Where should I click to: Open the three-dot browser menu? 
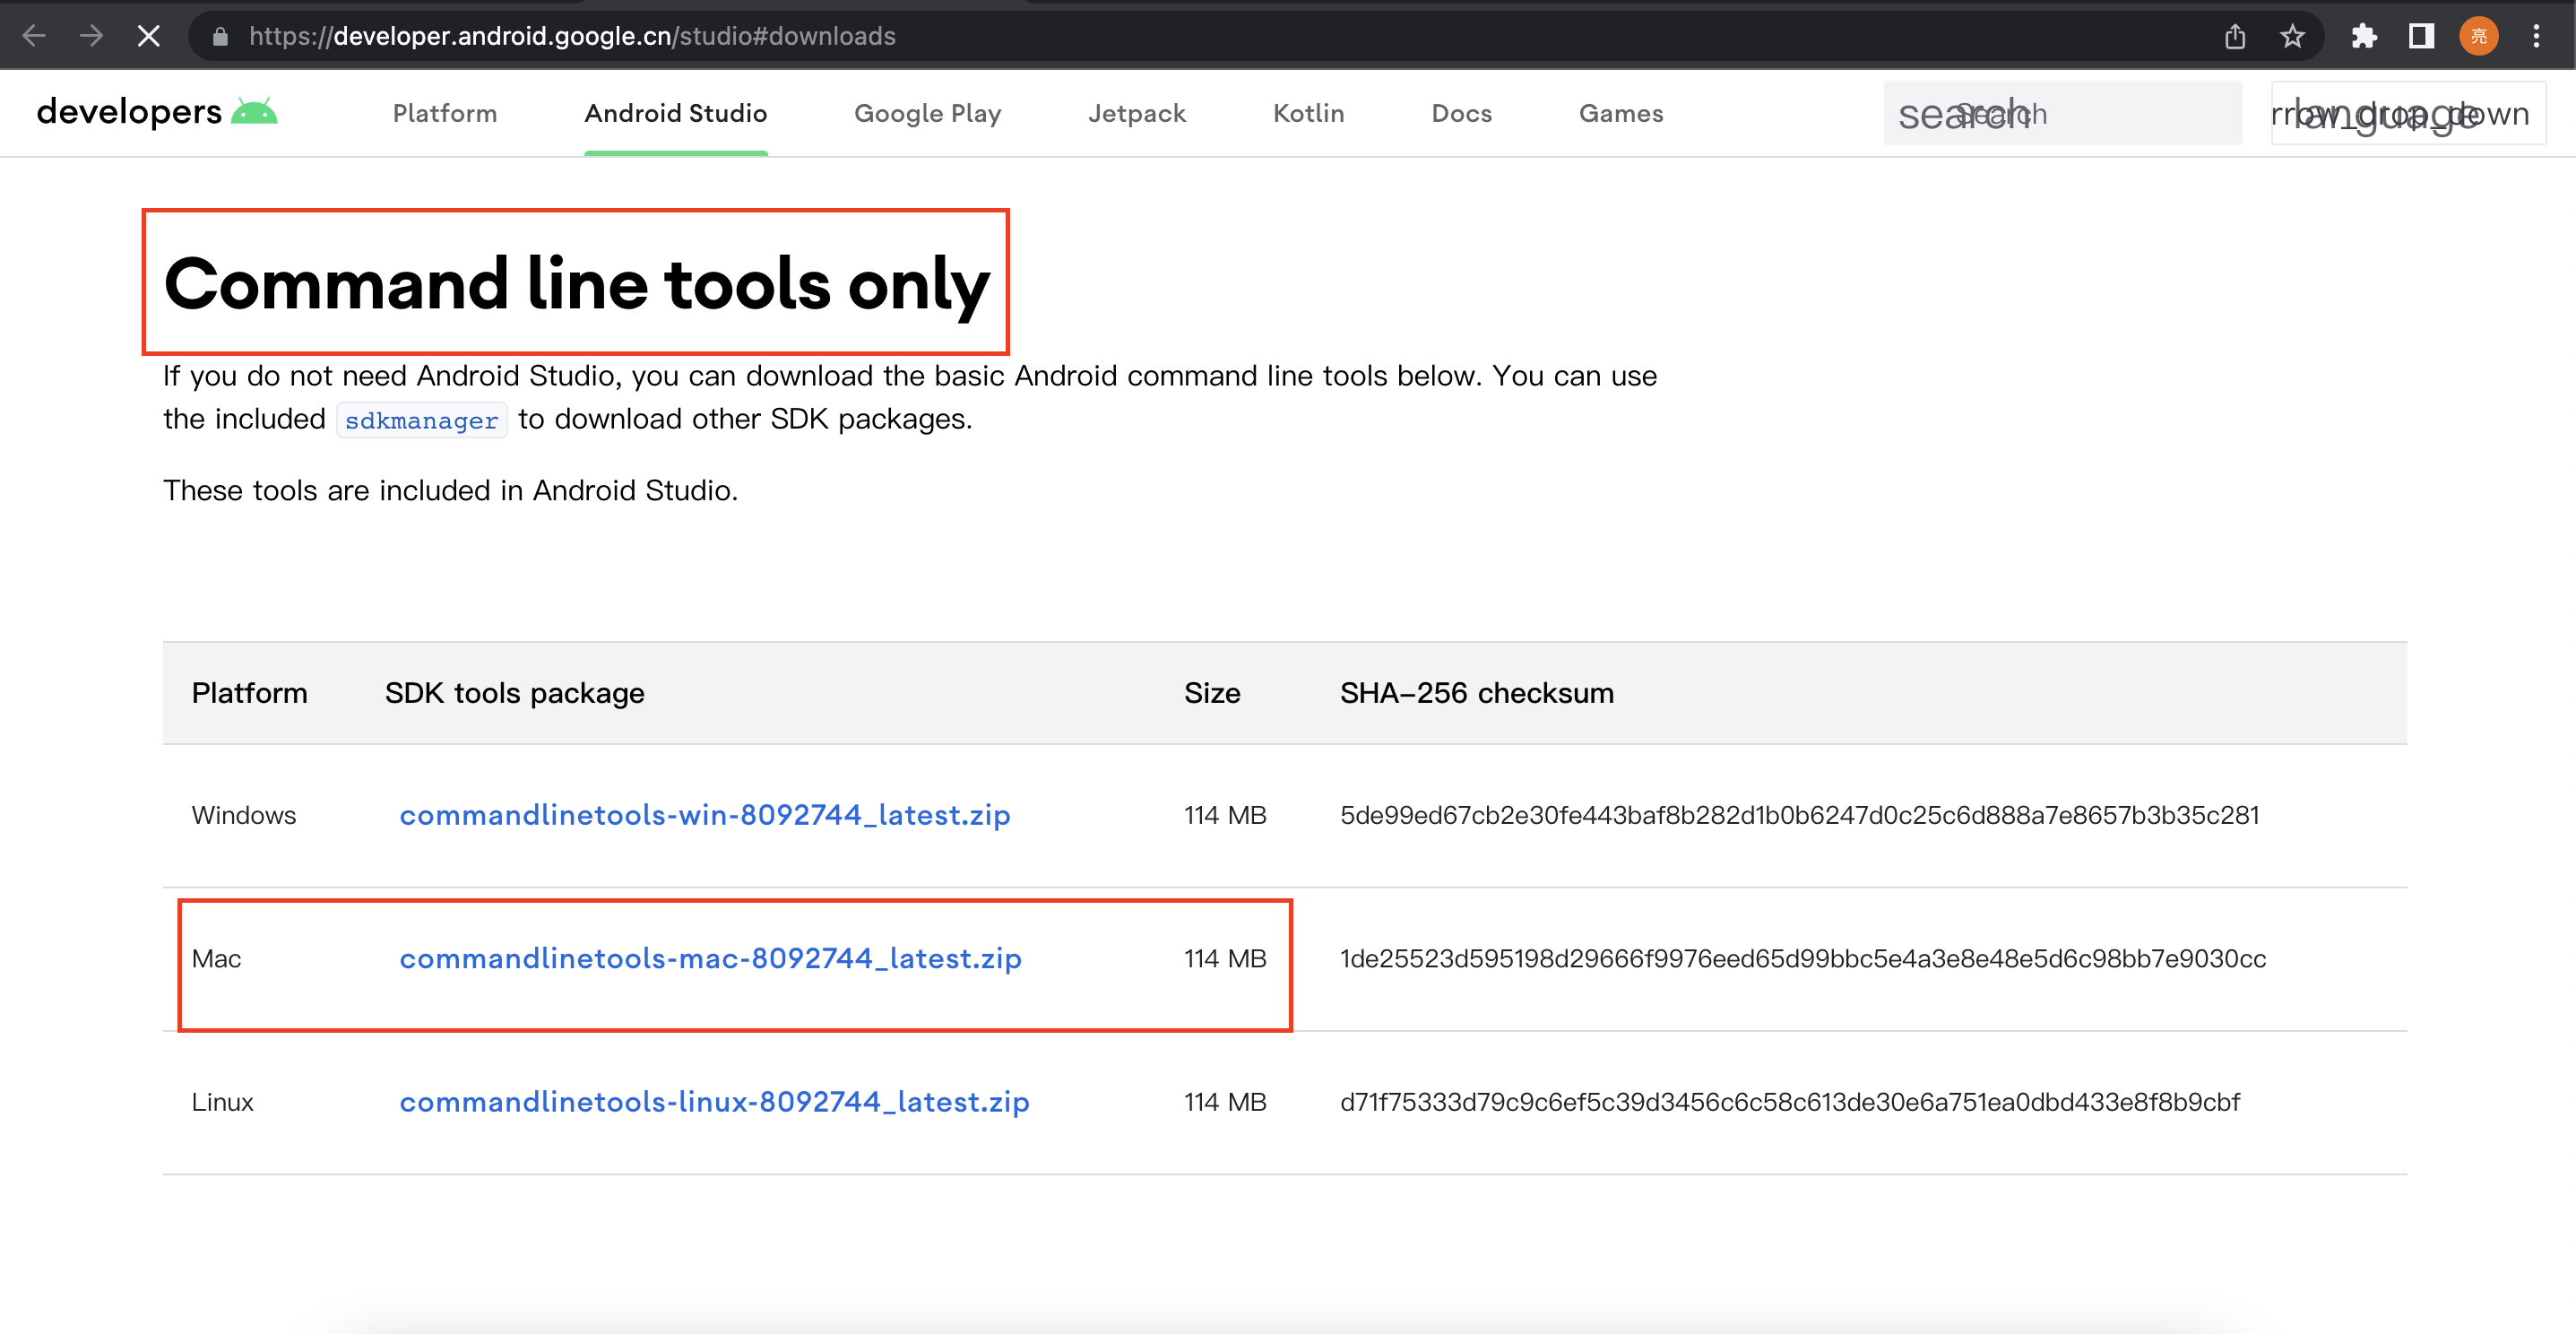pyautogui.click(x=2538, y=36)
